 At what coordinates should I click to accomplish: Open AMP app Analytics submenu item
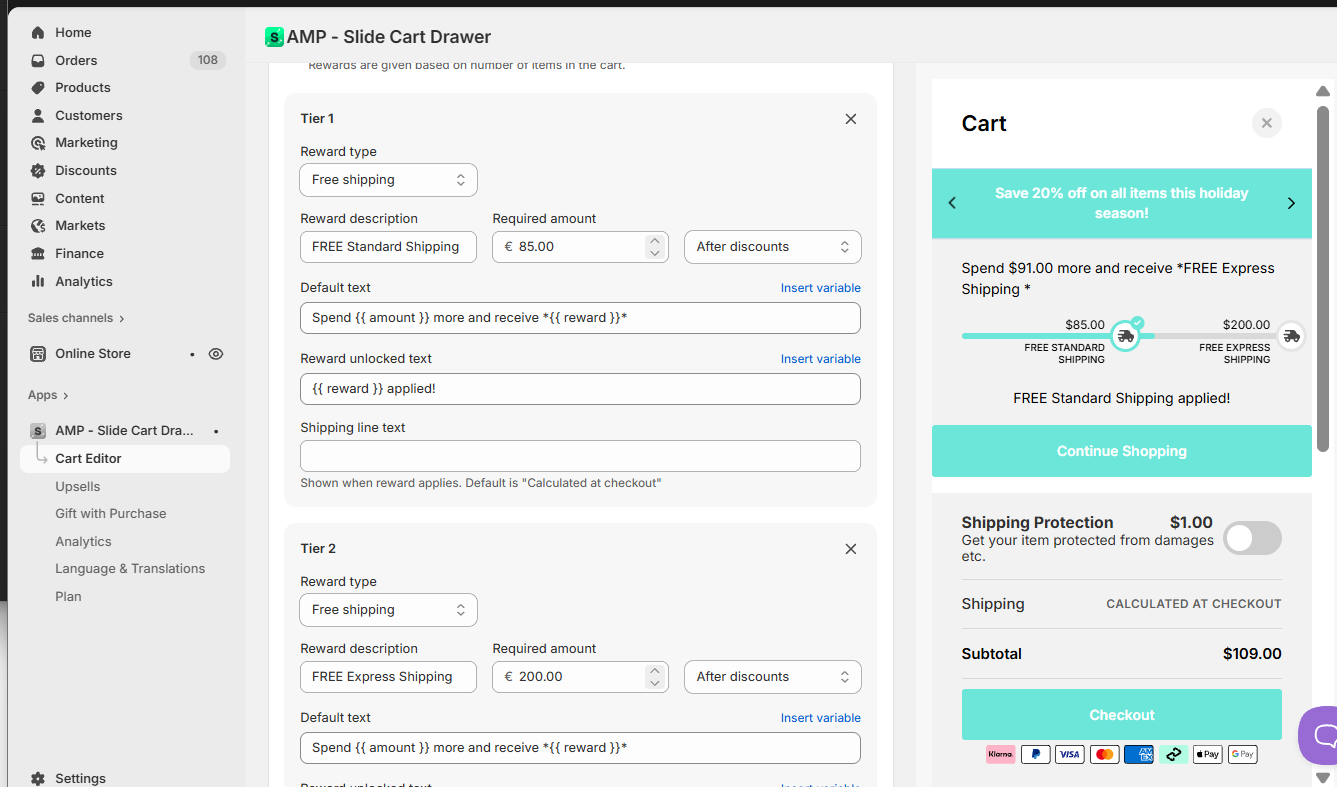click(x=83, y=542)
